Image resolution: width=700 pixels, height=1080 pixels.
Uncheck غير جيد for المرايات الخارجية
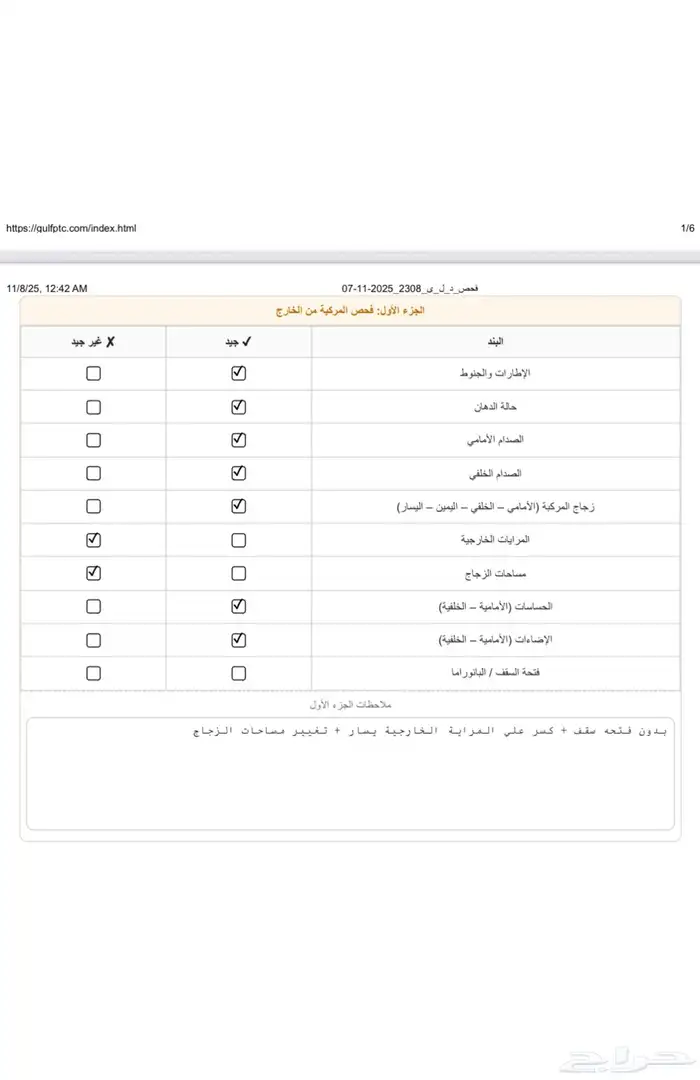click(93, 539)
